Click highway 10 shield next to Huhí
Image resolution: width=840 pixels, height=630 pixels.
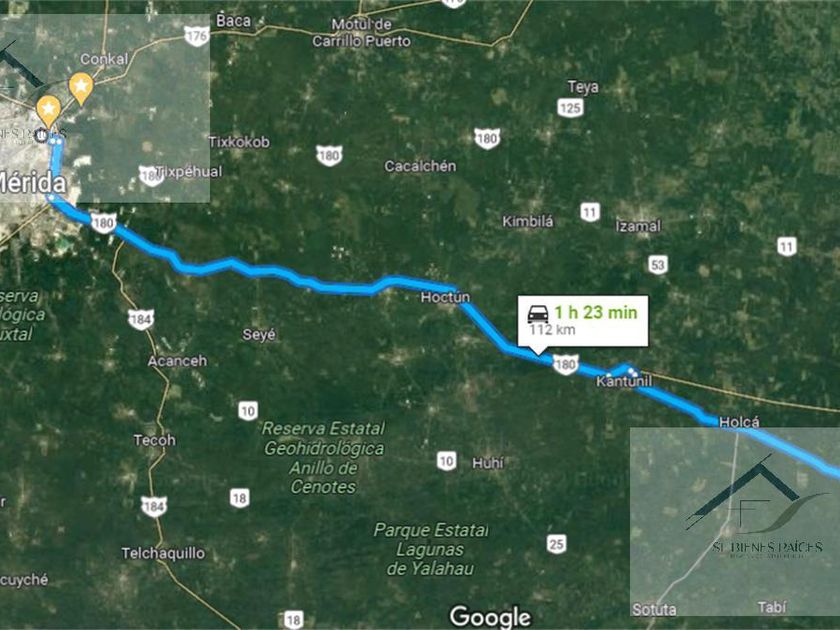pos(446,461)
